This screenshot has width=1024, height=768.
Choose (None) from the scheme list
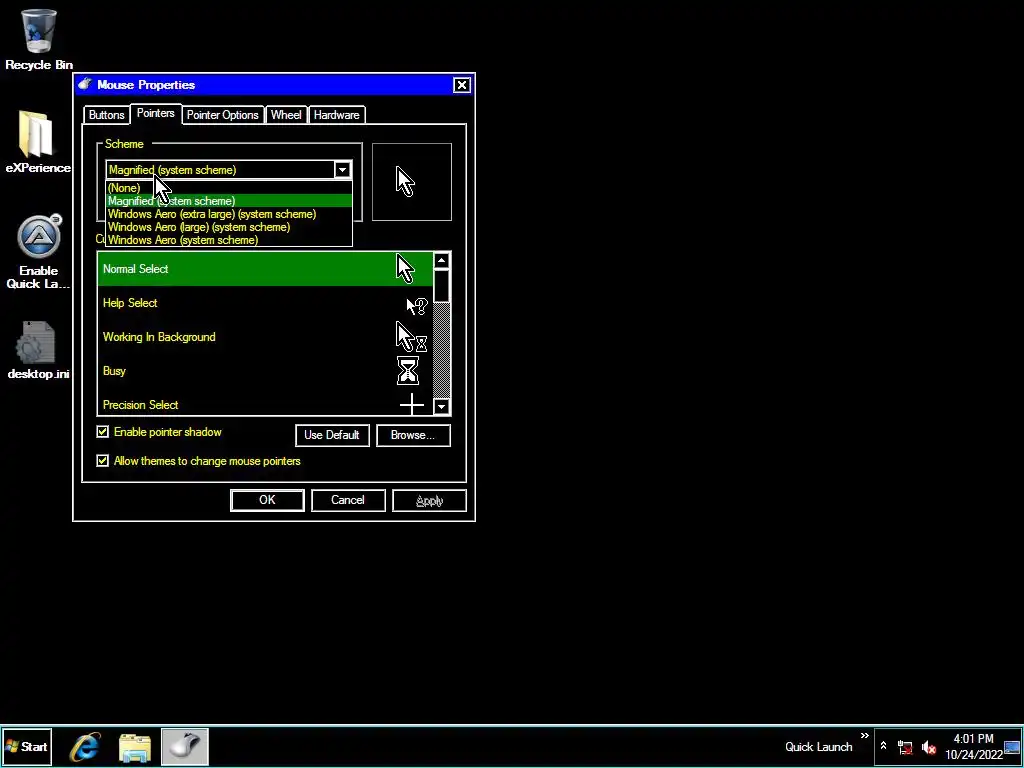click(229, 188)
